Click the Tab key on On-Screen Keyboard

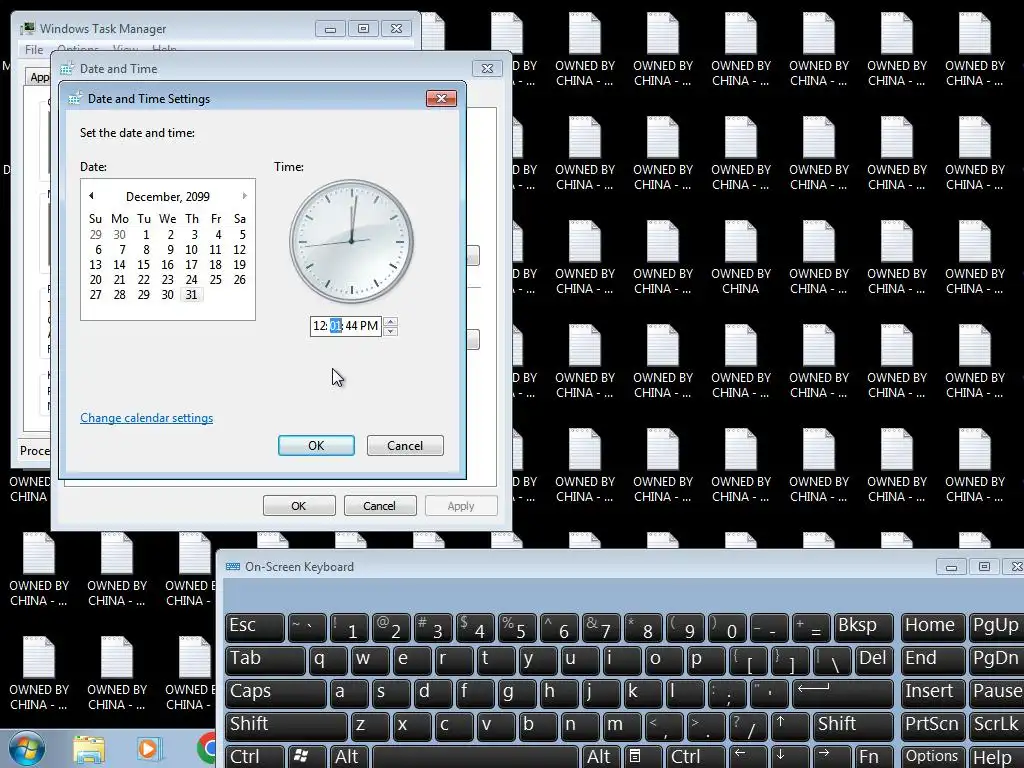(x=264, y=660)
